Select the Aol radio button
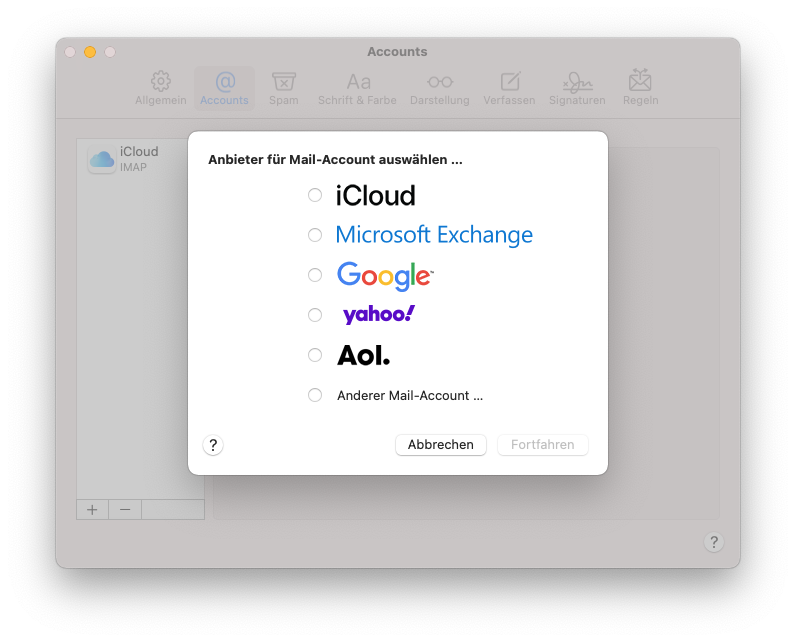The height and width of the screenshot is (642, 796). click(315, 355)
